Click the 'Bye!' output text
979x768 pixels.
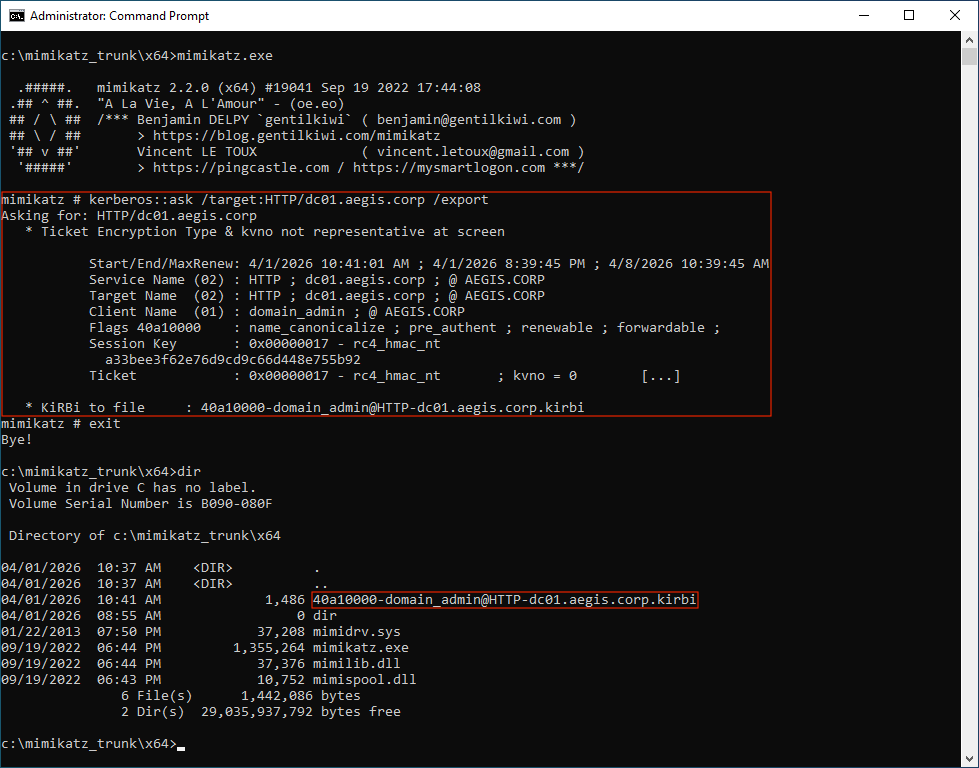tap(17, 440)
